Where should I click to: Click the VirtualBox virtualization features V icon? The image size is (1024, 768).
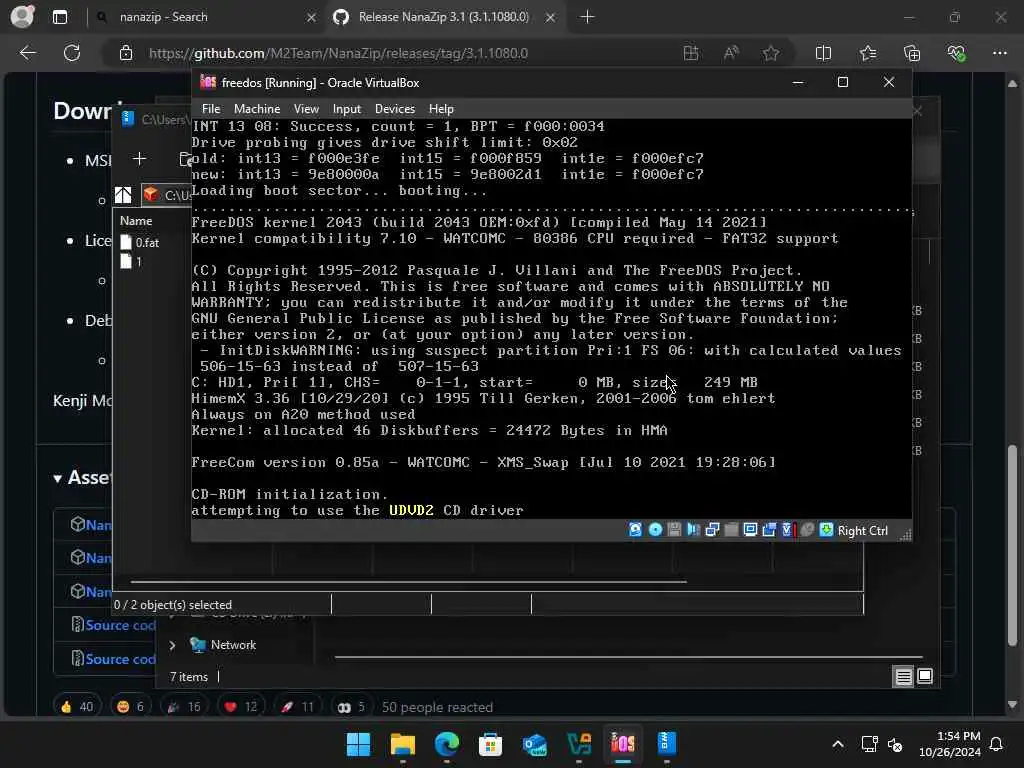(x=788, y=530)
